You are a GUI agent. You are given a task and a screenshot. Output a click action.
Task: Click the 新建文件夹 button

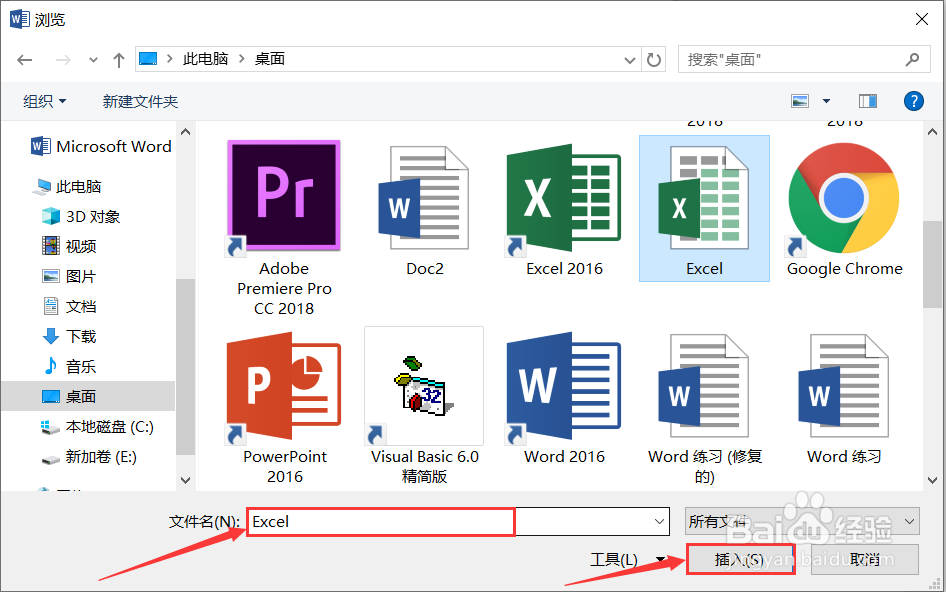139,100
